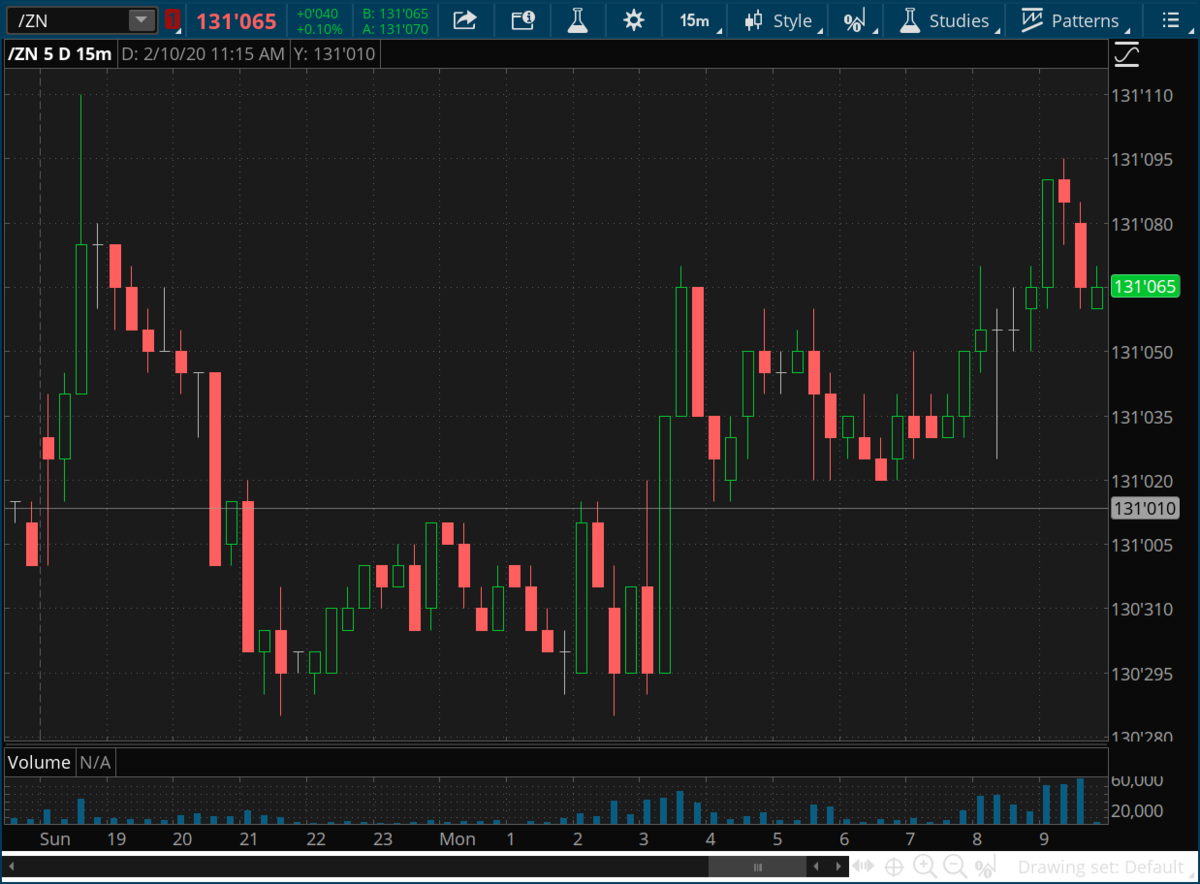This screenshot has width=1200, height=884.
Task: Click the +0'040 net change value
Action: (x=318, y=13)
